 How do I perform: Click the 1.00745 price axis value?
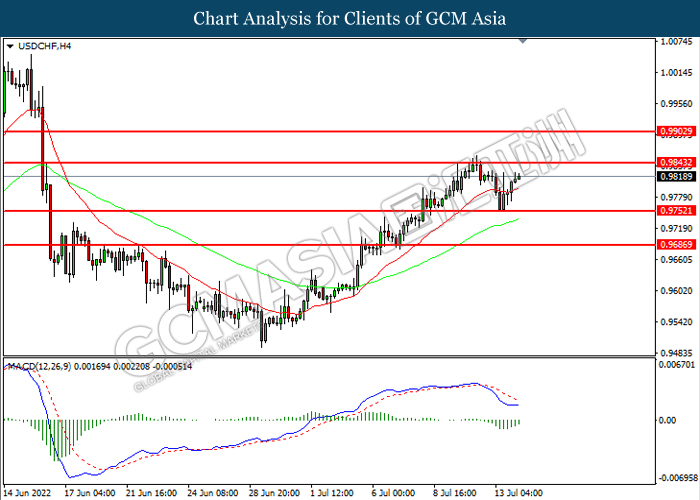[677, 42]
